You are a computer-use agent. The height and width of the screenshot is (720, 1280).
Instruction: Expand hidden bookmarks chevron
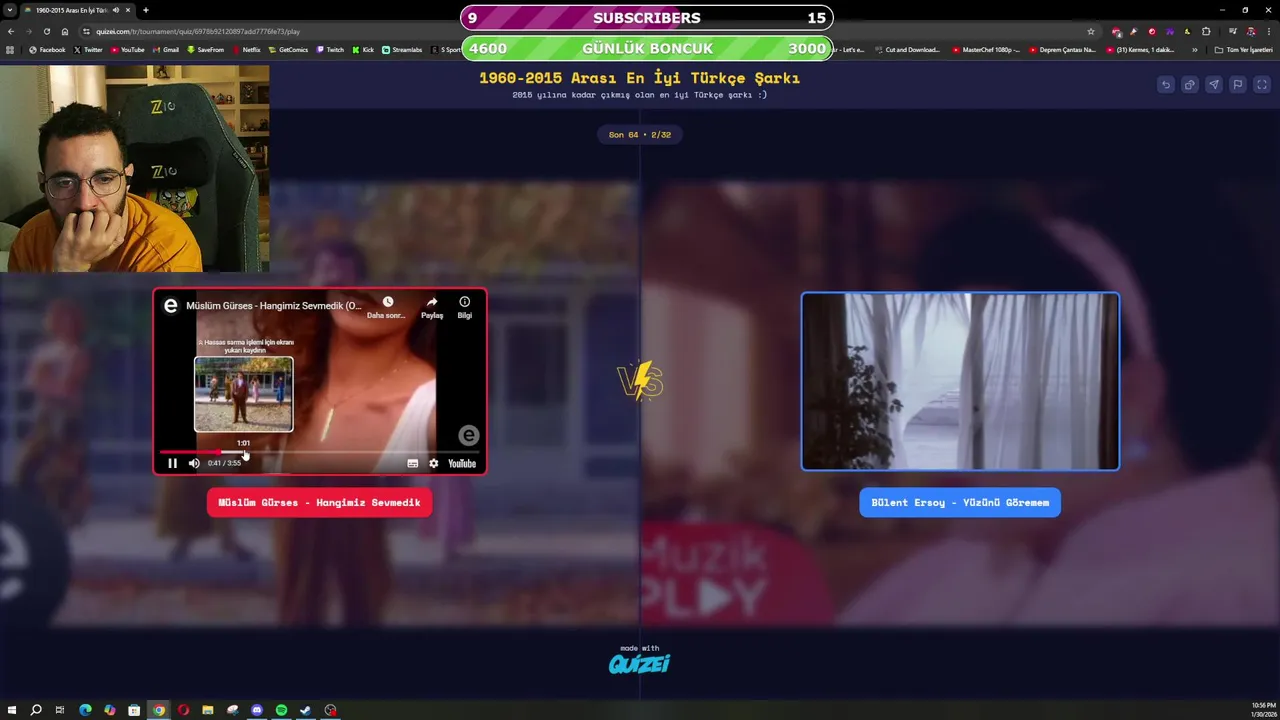tap(1194, 49)
